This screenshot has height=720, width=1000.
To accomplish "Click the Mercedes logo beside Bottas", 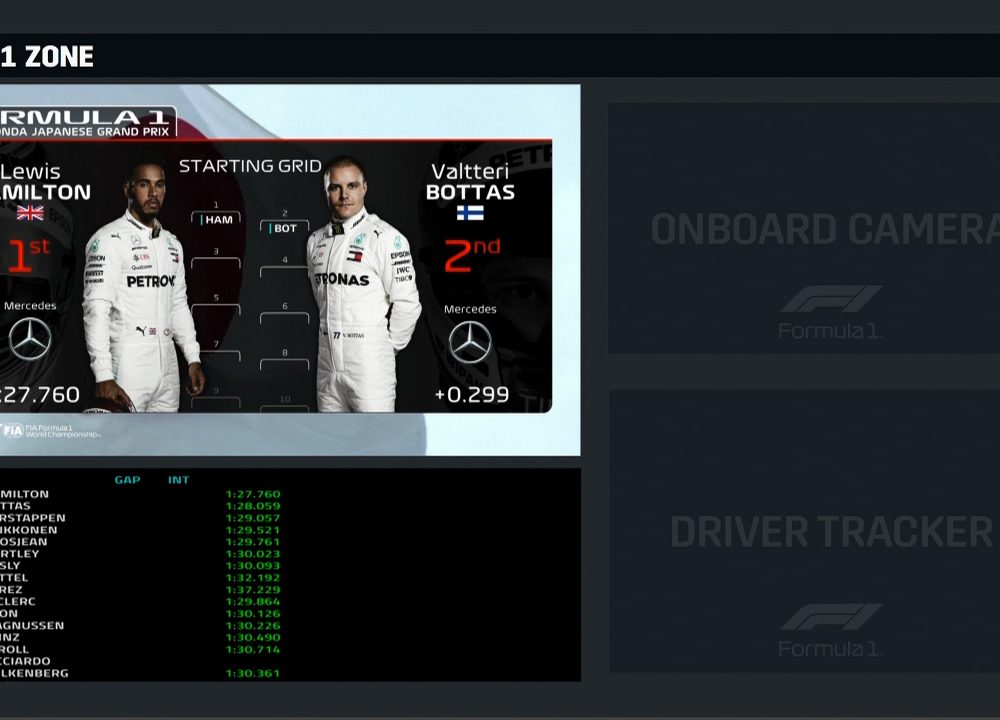I will (x=470, y=342).
